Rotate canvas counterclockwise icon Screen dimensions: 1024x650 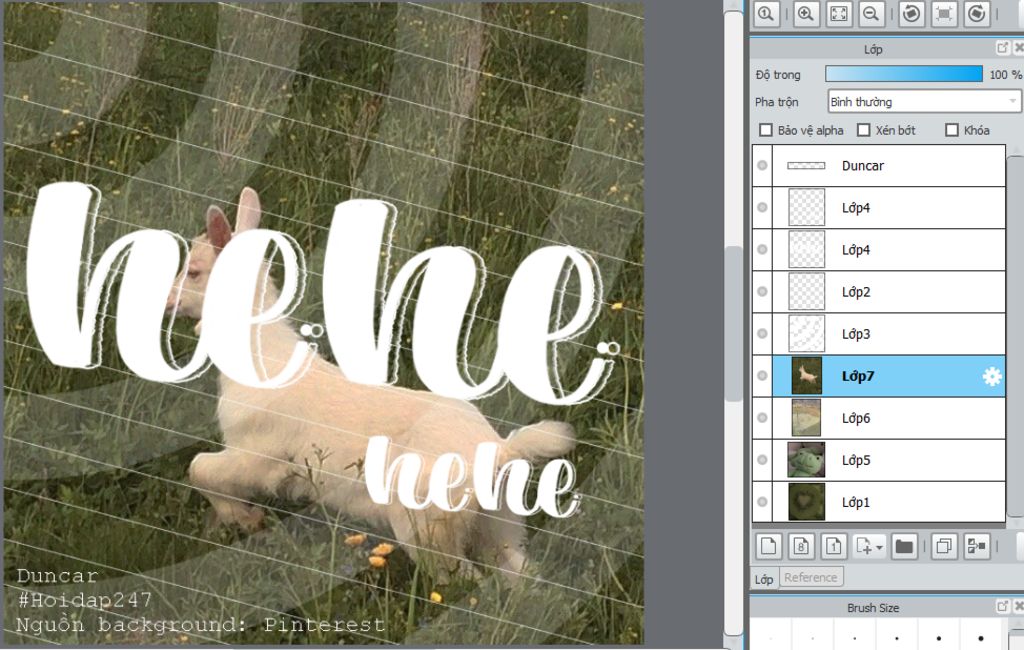[912, 14]
